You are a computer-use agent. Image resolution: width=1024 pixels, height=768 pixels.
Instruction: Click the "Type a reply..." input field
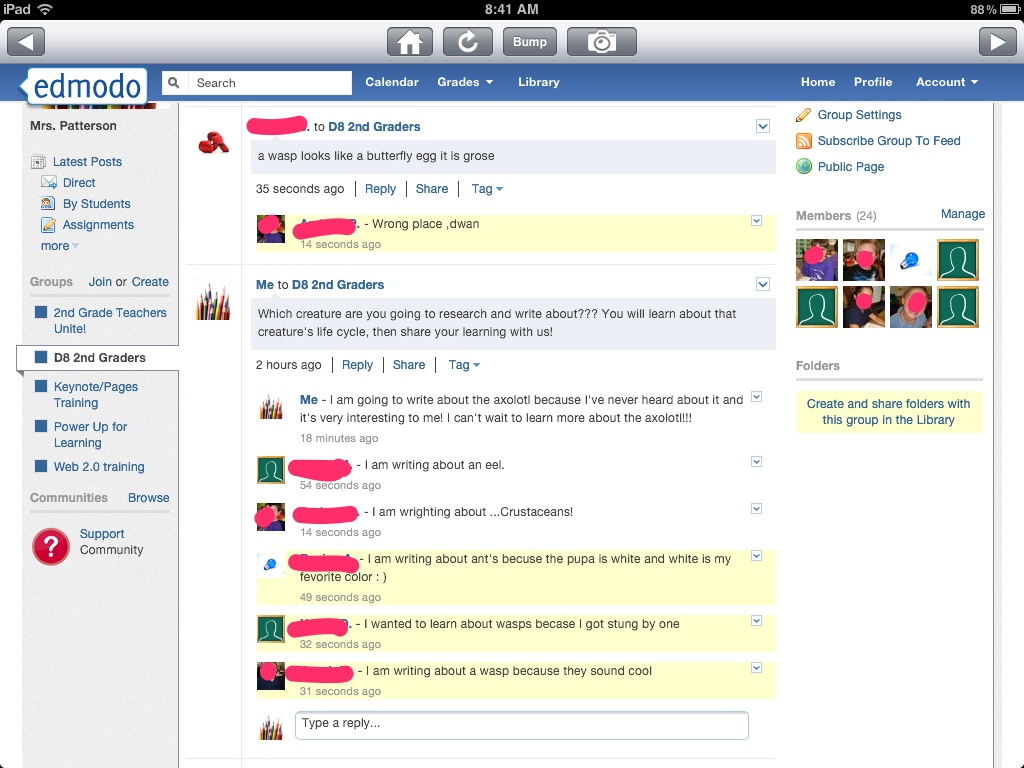(520, 726)
